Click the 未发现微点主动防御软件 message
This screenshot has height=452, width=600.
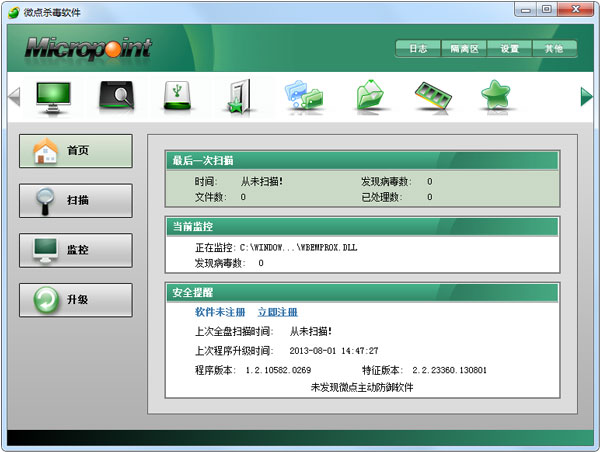click(x=362, y=387)
